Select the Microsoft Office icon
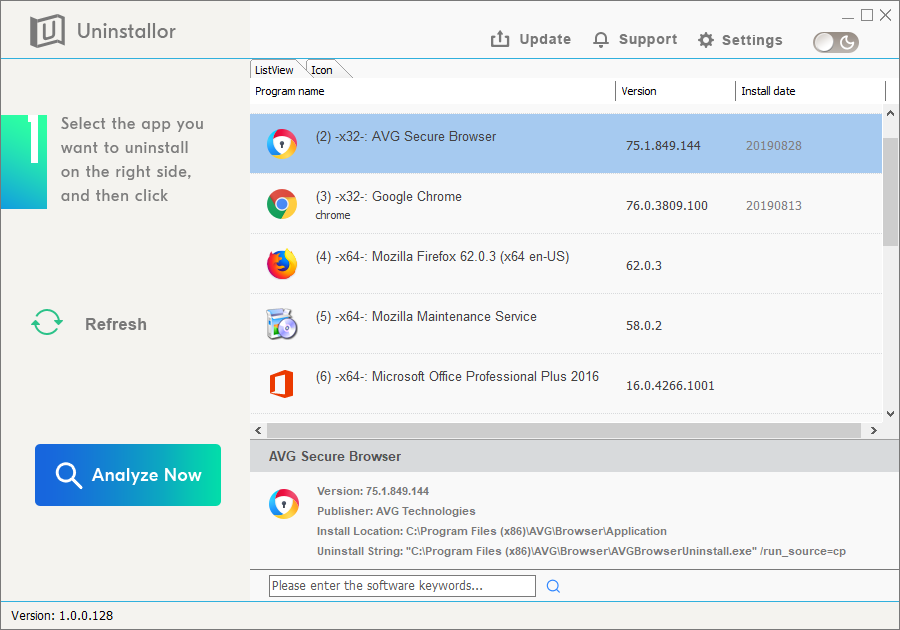900x630 pixels. 282,384
